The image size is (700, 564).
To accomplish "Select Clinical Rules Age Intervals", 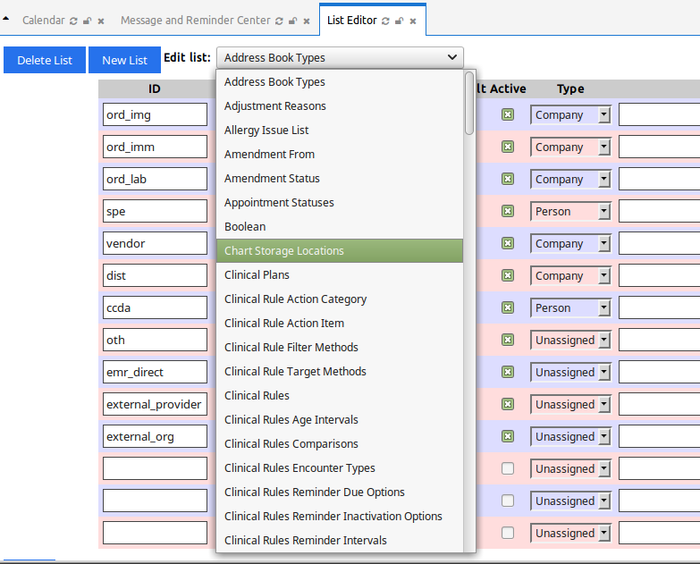I will [340, 419].
